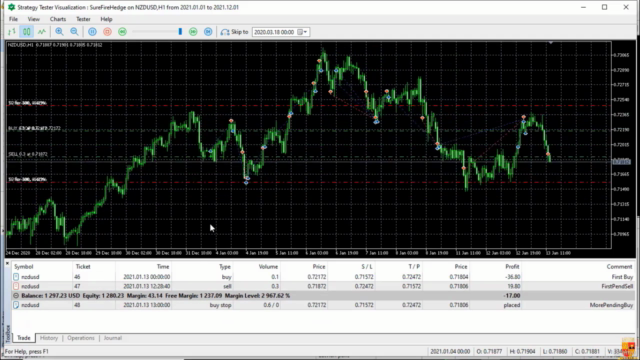640x360 pixels.
Task: Click the balance row circle icon
Action: (16, 296)
